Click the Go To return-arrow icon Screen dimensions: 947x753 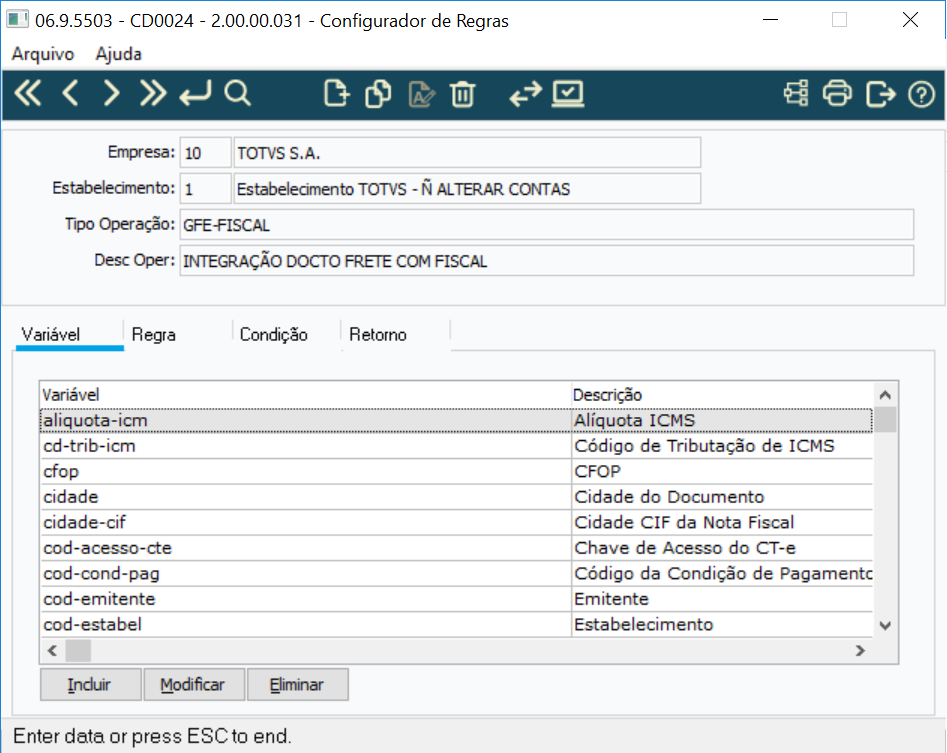(x=195, y=94)
